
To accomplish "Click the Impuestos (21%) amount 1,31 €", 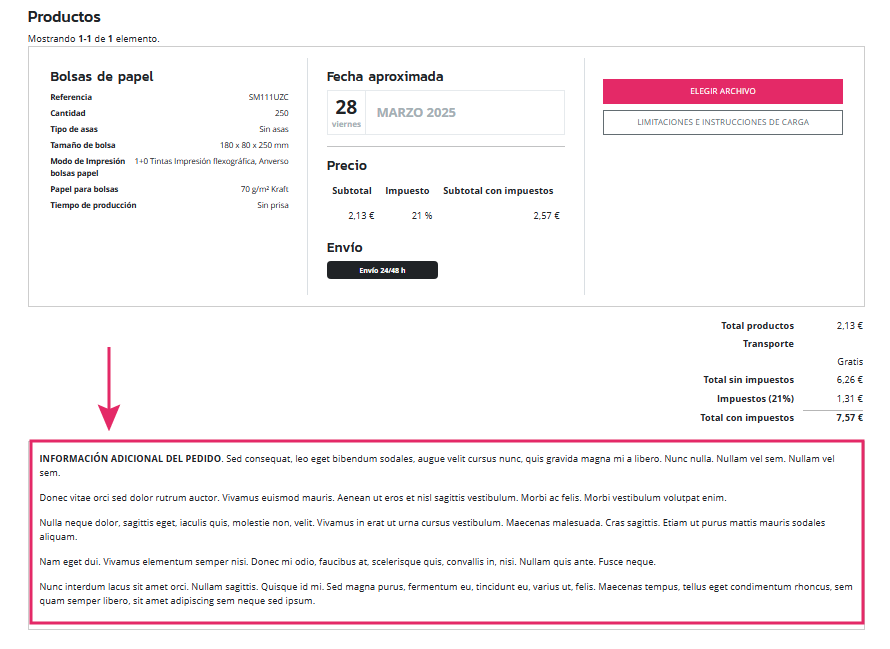I will click(849, 398).
